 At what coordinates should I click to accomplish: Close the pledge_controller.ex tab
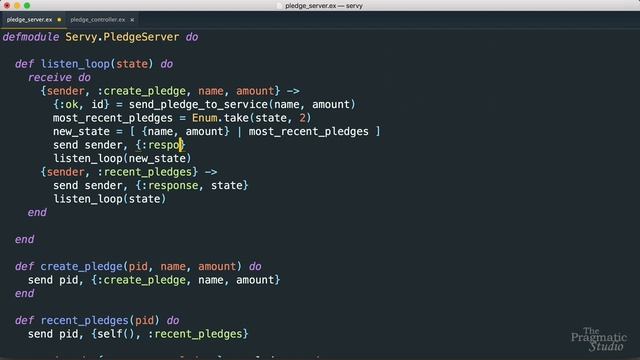click(x=132, y=20)
